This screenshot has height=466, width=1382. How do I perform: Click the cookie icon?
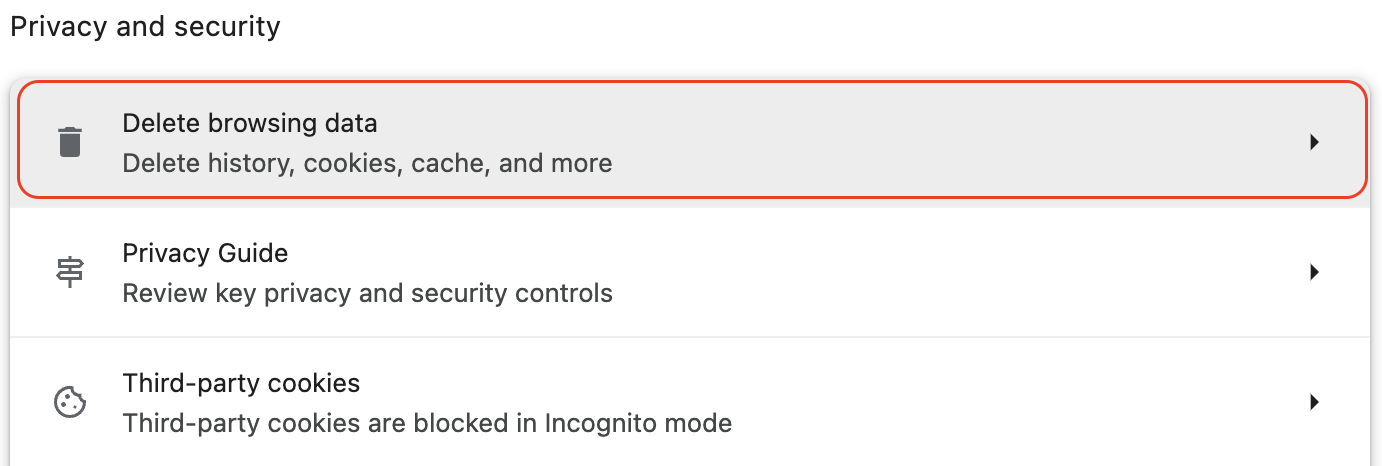point(69,402)
